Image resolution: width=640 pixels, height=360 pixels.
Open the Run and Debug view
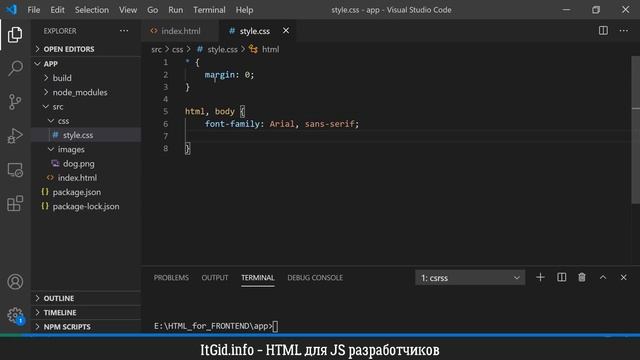coord(15,136)
